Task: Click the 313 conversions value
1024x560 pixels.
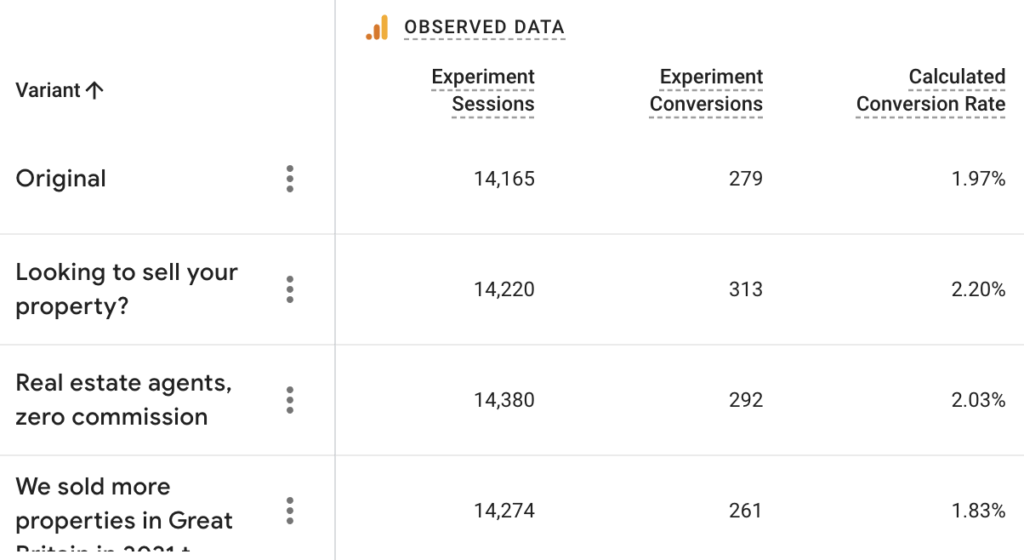Action: [x=746, y=289]
